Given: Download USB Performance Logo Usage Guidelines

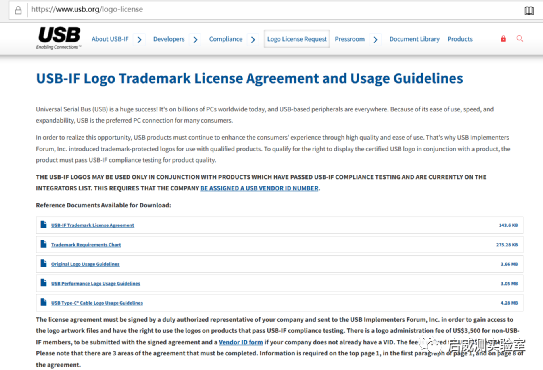Looking at the screenshot, I should pyautogui.click(x=96, y=283).
